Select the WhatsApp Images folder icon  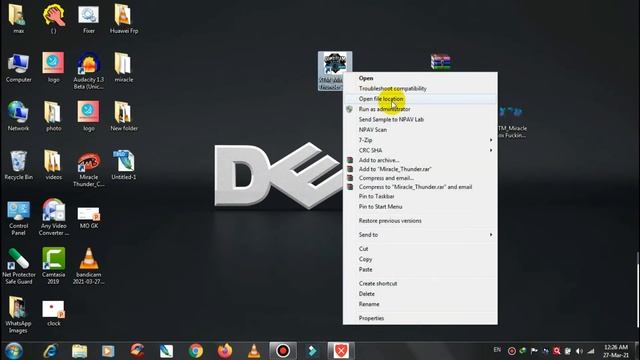click(18, 315)
